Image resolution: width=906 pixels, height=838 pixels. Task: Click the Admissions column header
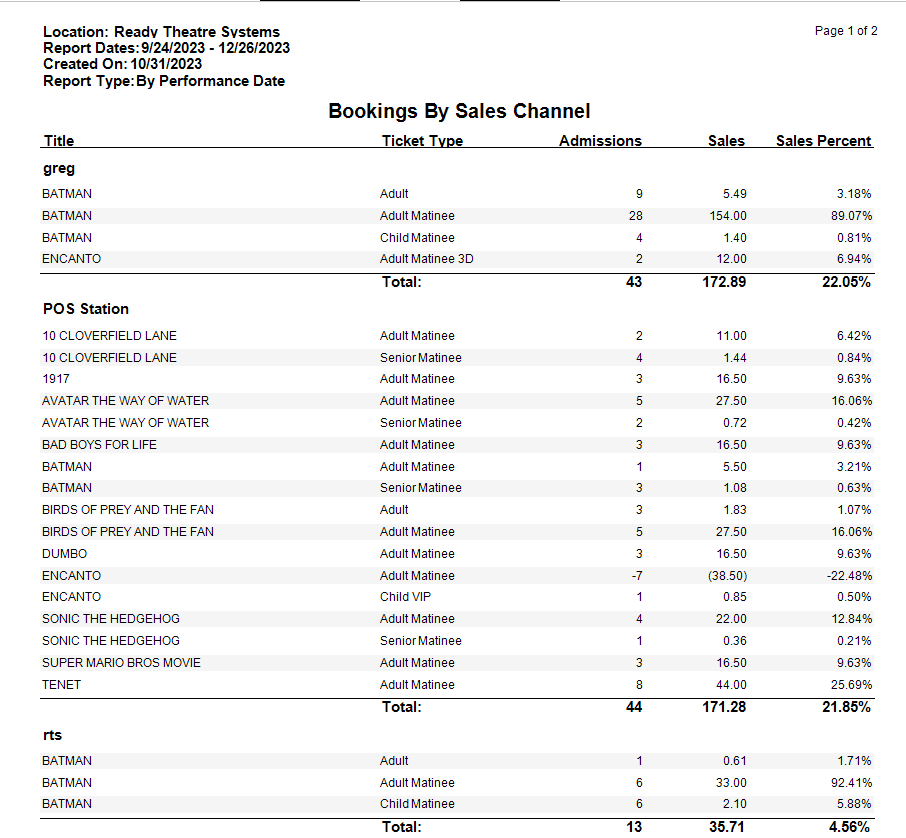point(600,141)
